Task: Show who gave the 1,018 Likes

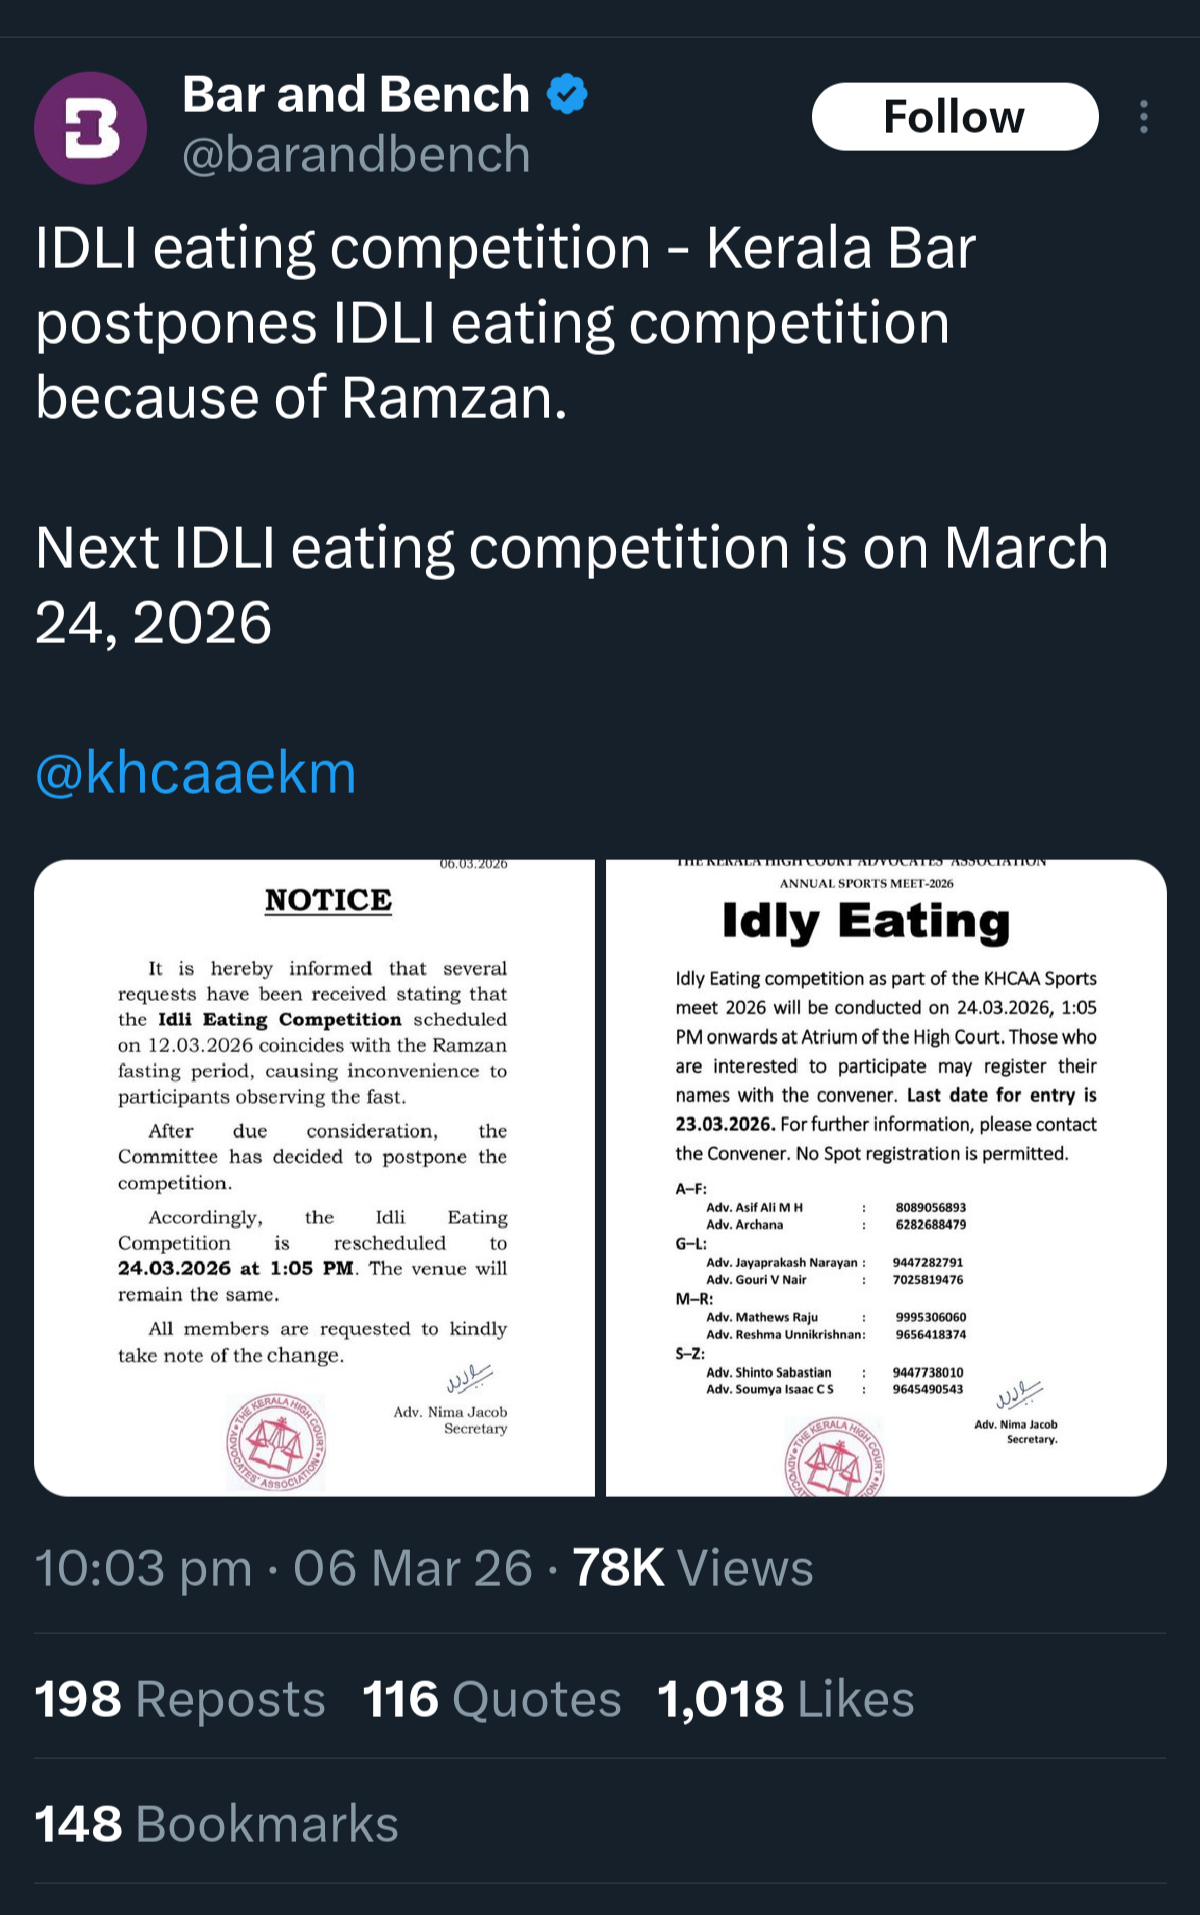Action: click(x=785, y=1699)
